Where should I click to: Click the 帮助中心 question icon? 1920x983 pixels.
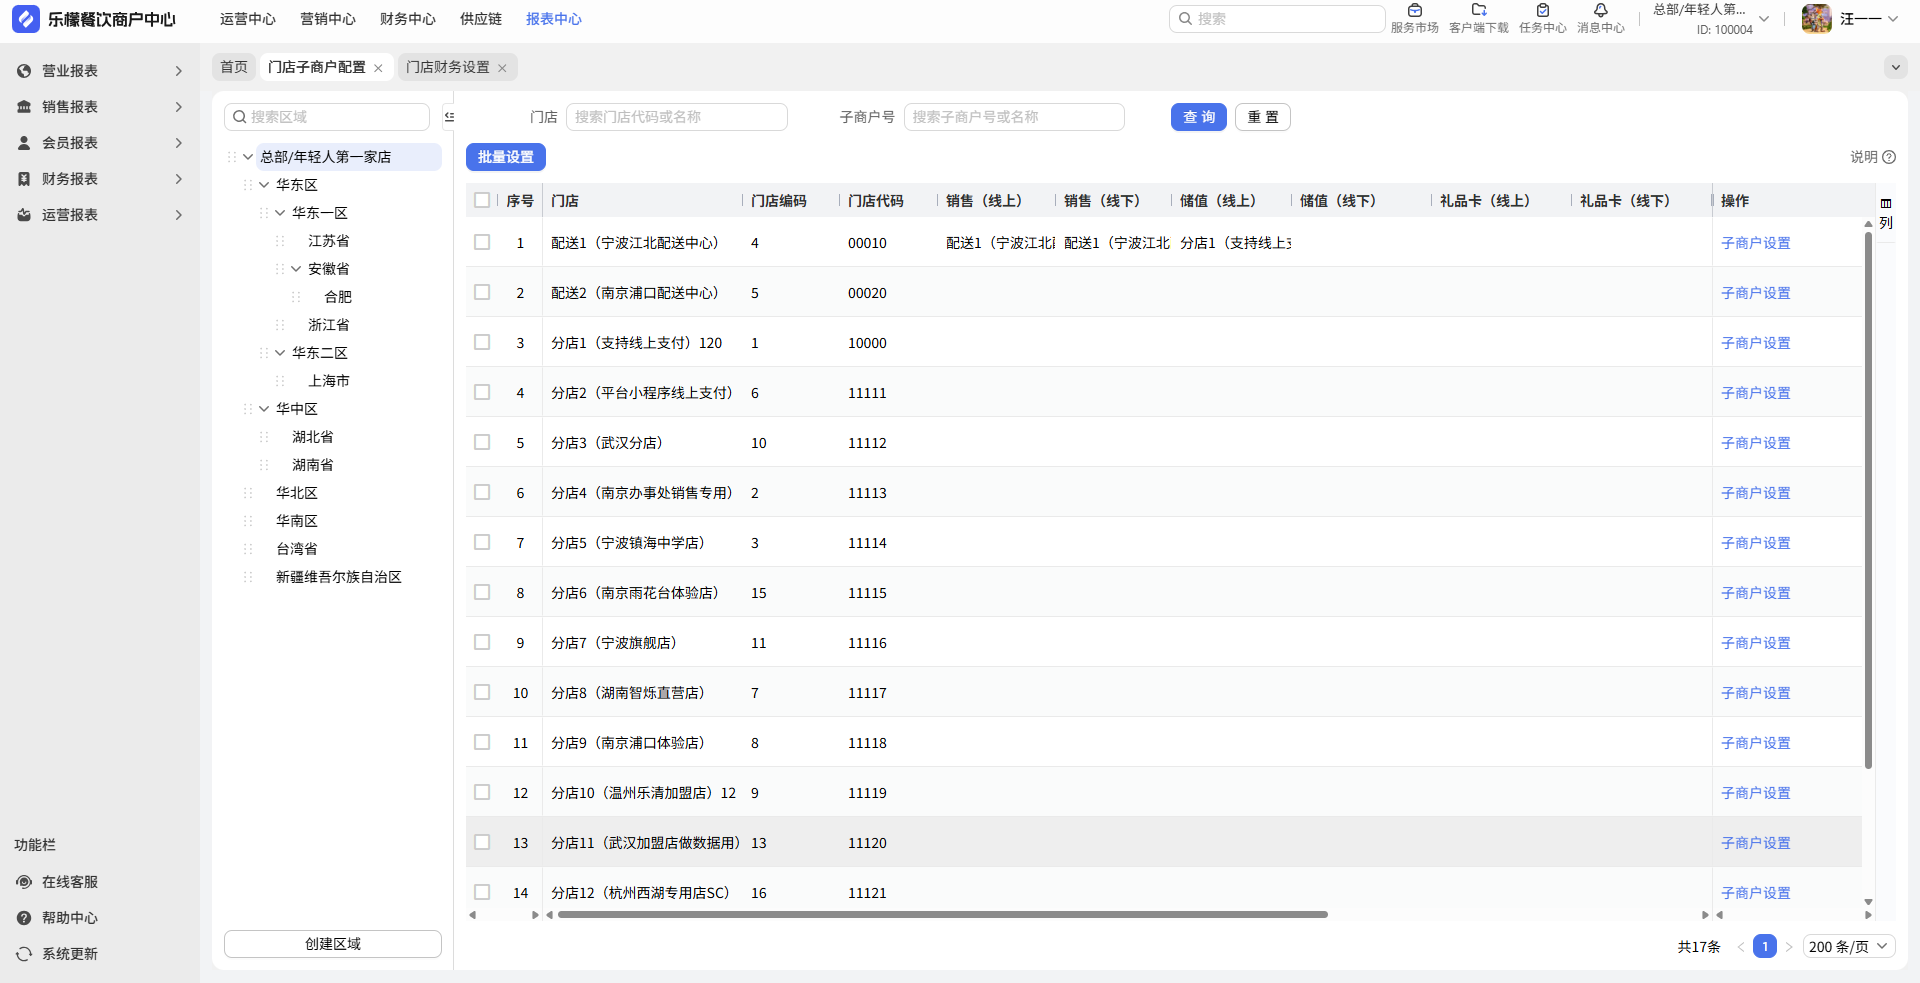[x=24, y=918]
